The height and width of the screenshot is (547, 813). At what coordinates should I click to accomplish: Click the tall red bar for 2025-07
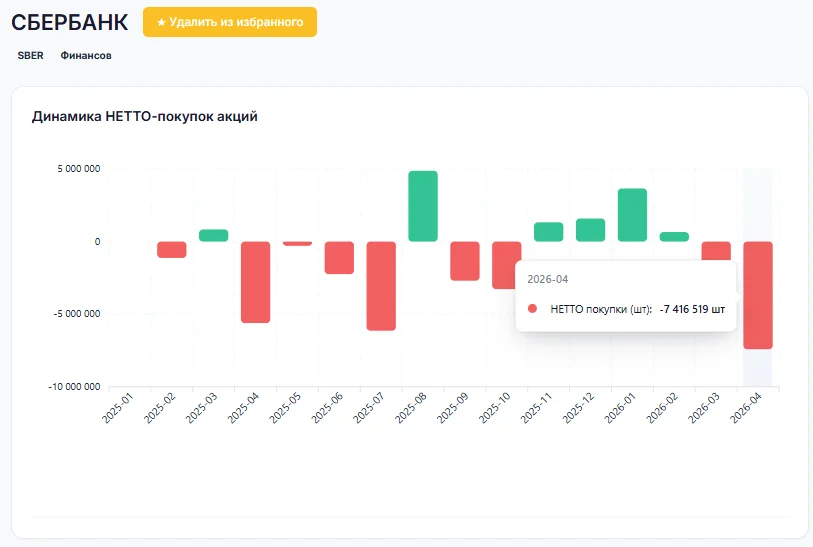(x=381, y=286)
